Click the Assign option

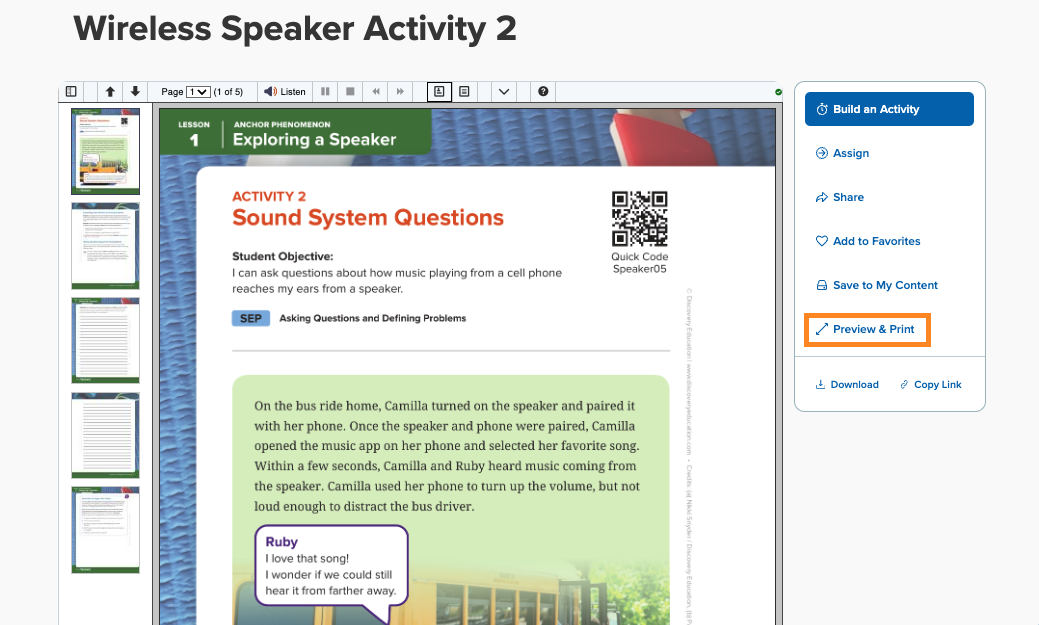coord(842,153)
